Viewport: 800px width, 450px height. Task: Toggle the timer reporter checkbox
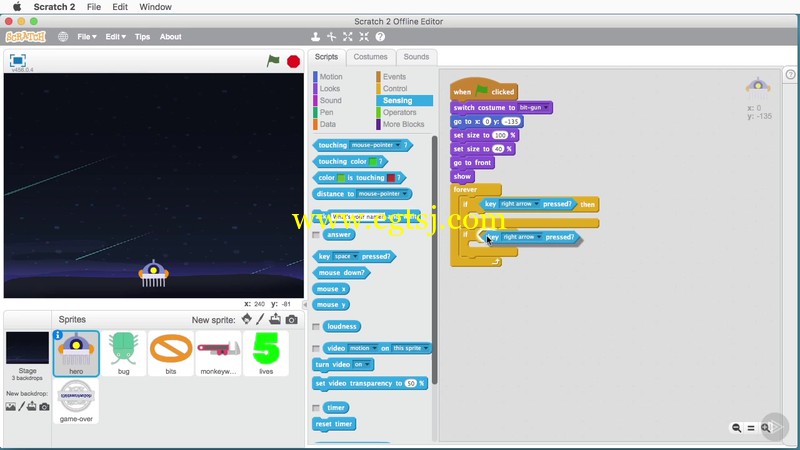tap(316, 408)
